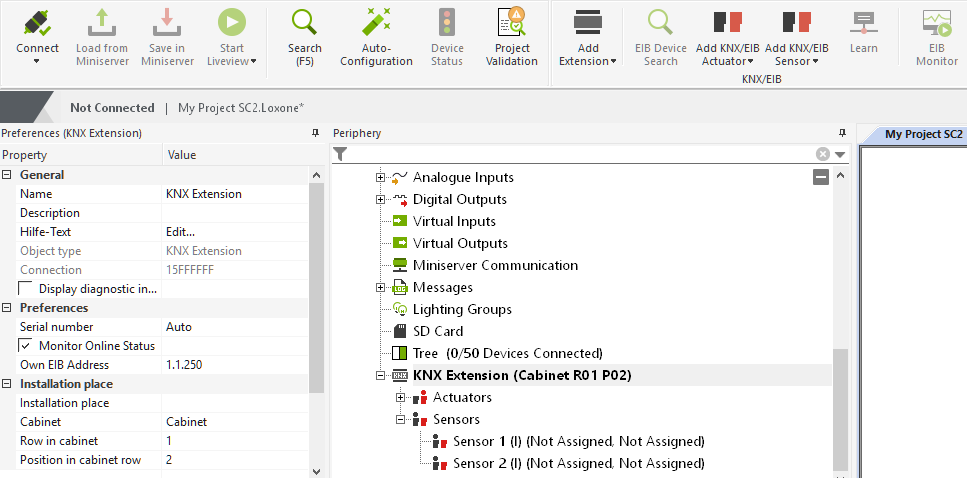Pin the Periphery panel
Screen dimensions: 967x478
point(843,133)
